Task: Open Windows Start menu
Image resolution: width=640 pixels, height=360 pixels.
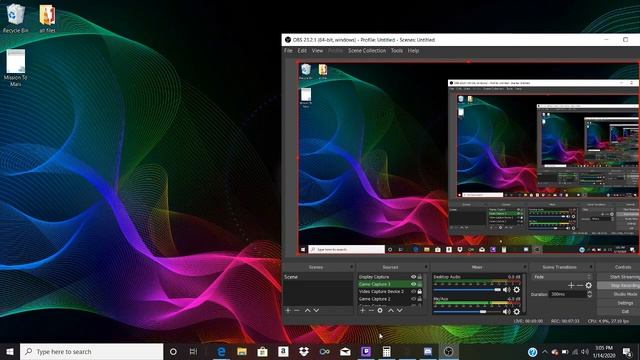Action: 10,351
